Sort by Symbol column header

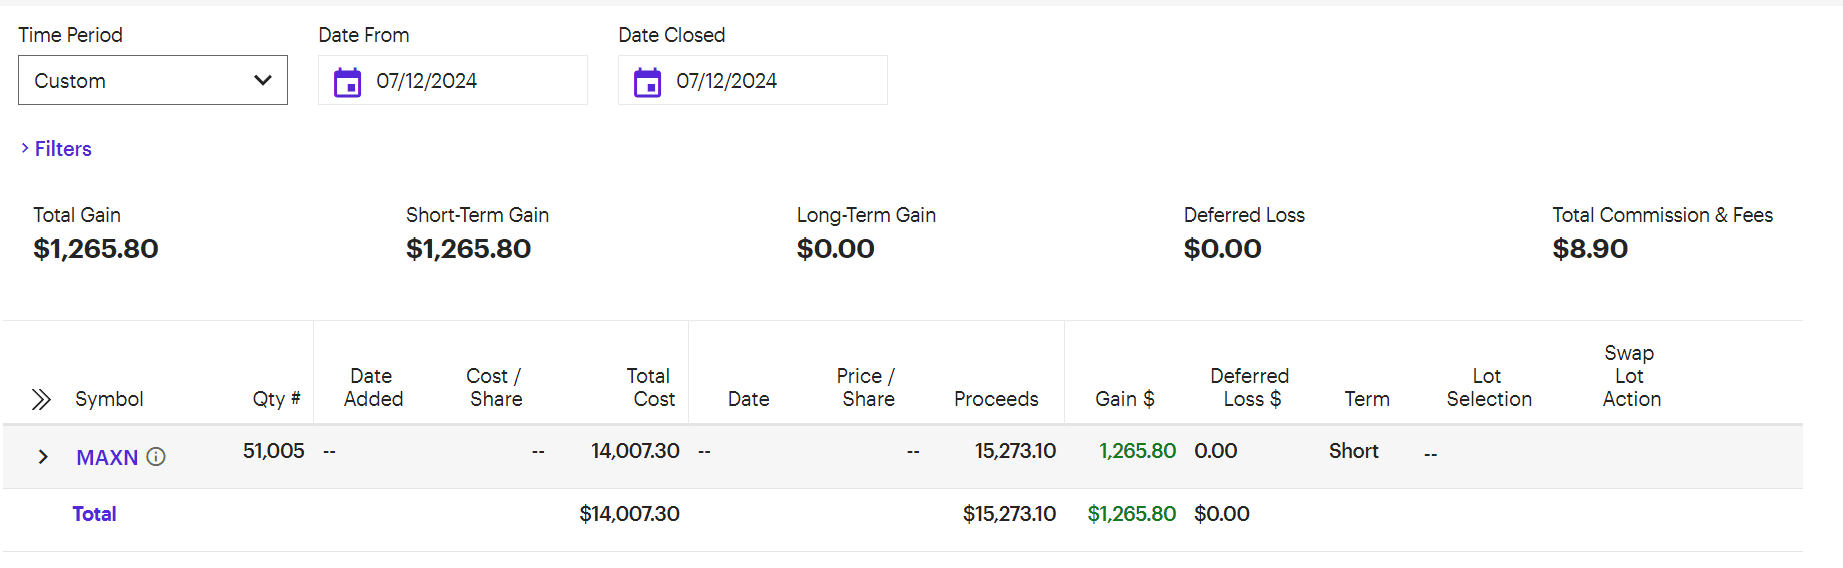coord(109,399)
